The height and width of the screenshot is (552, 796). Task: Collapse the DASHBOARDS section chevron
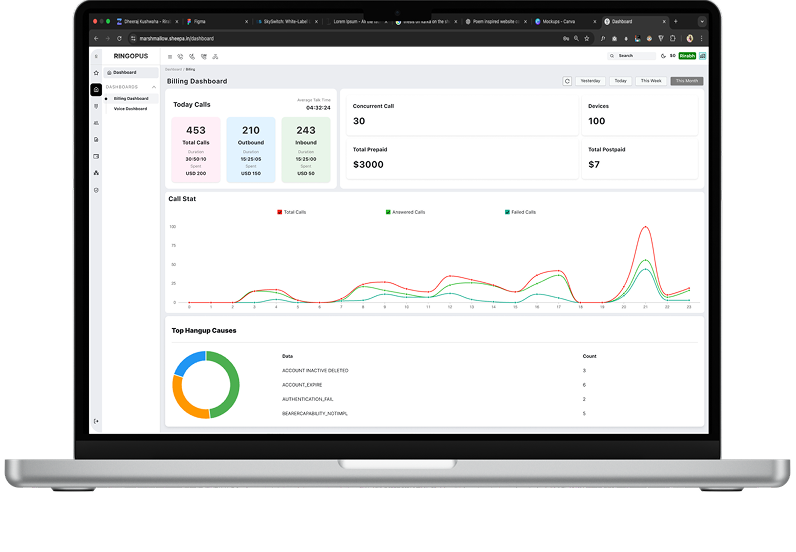(x=154, y=87)
